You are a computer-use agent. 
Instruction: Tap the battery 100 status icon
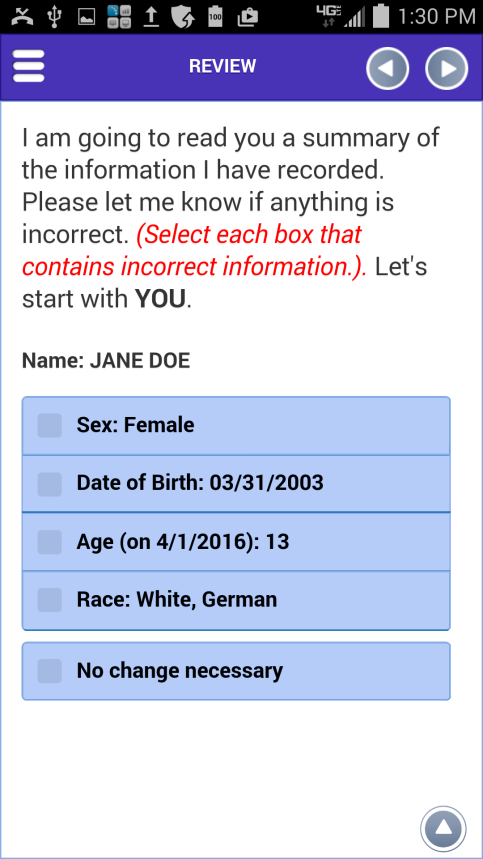tap(215, 17)
